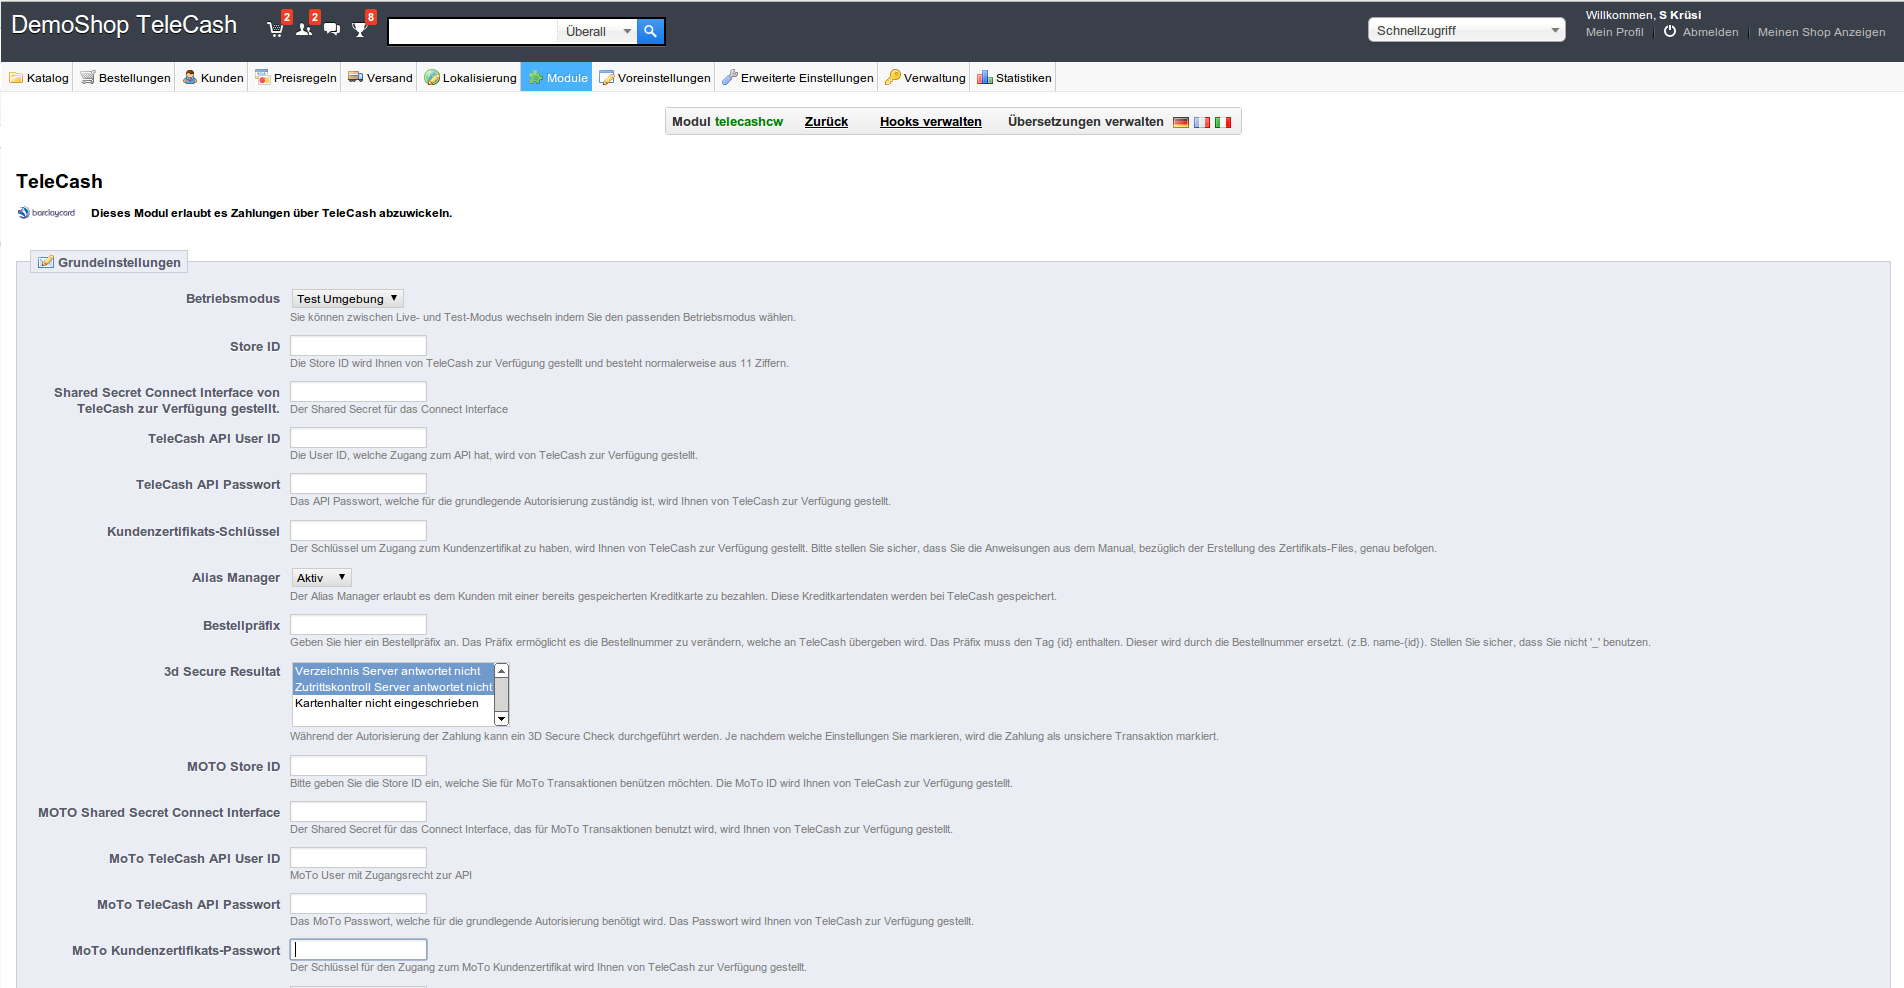Viewport: 1904px width, 988px height.
Task: Open the Schnellzugriff dropdown
Action: tap(1467, 30)
